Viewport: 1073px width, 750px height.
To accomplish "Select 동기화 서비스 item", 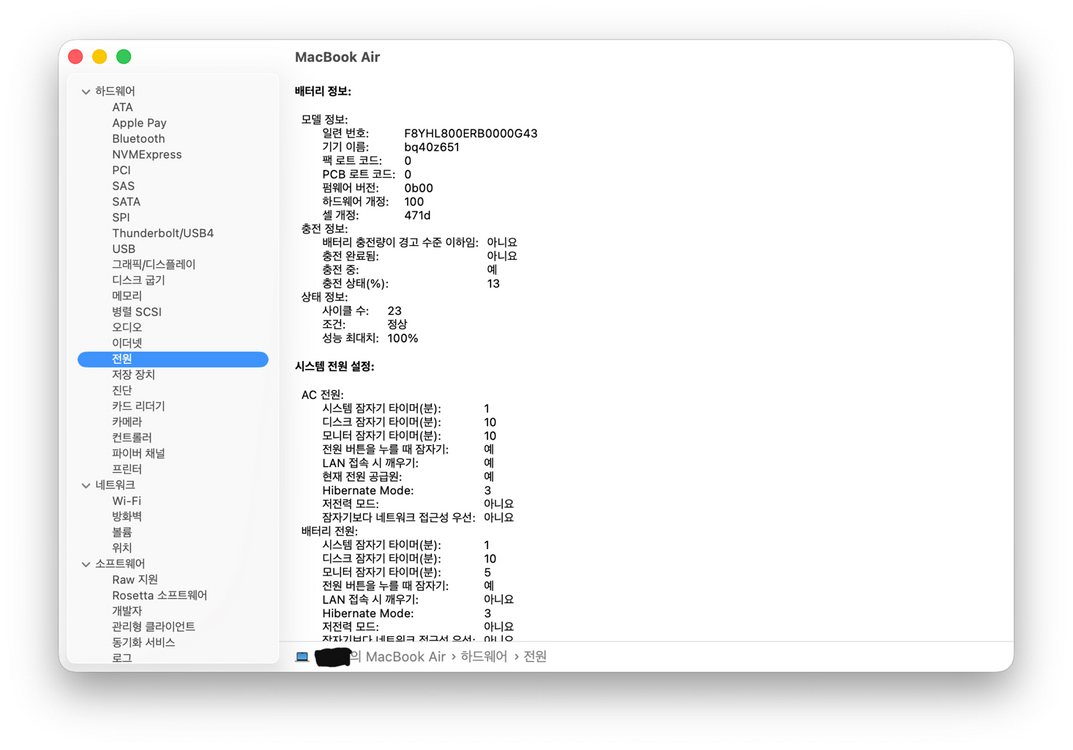I will coord(143,643).
